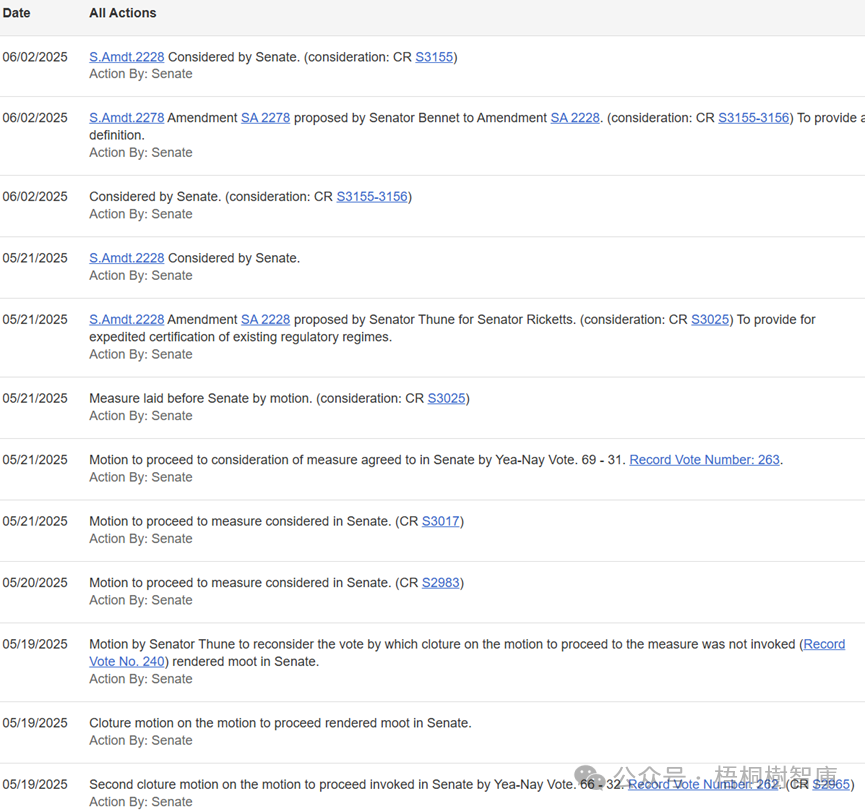Open CR S3155-3156 in the Bennet amendment row
This screenshot has height=812, width=865.
(753, 118)
